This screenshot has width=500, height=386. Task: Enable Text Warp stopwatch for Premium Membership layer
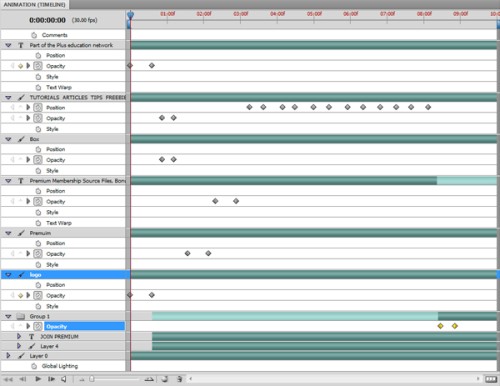(38, 223)
